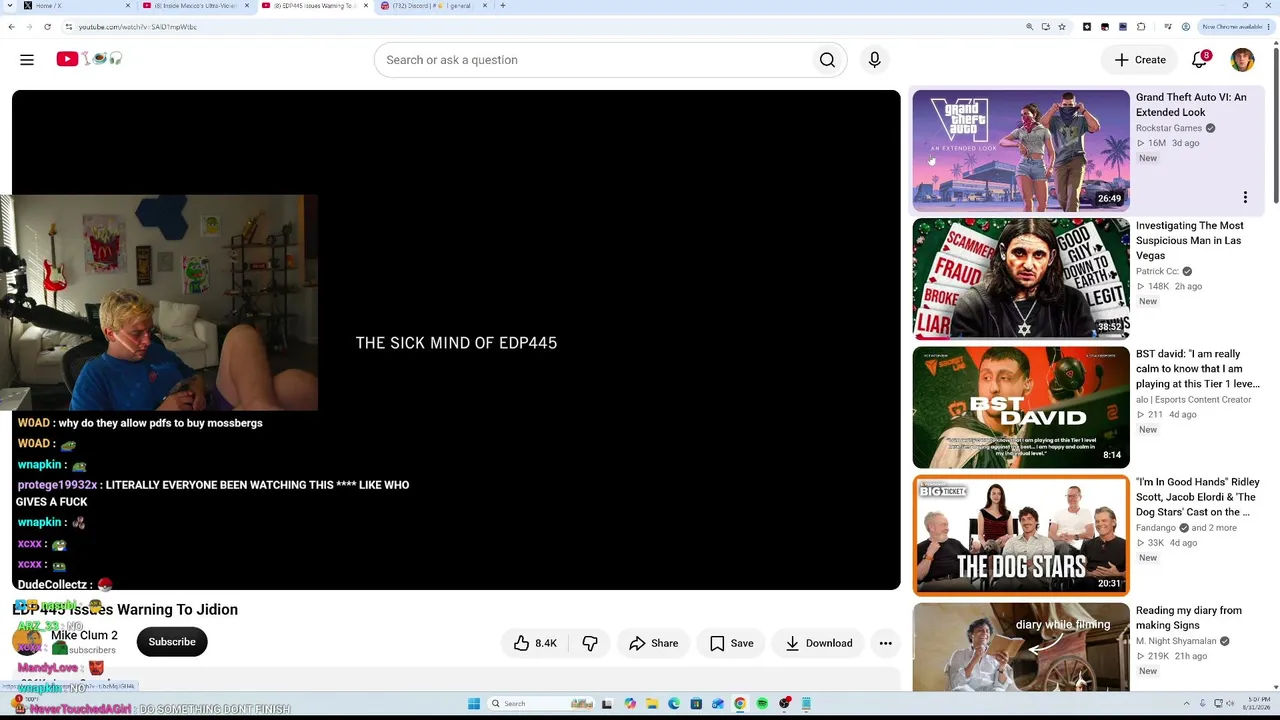Open the account avatar menu
Image resolution: width=1280 pixels, height=720 pixels.
(1242, 60)
